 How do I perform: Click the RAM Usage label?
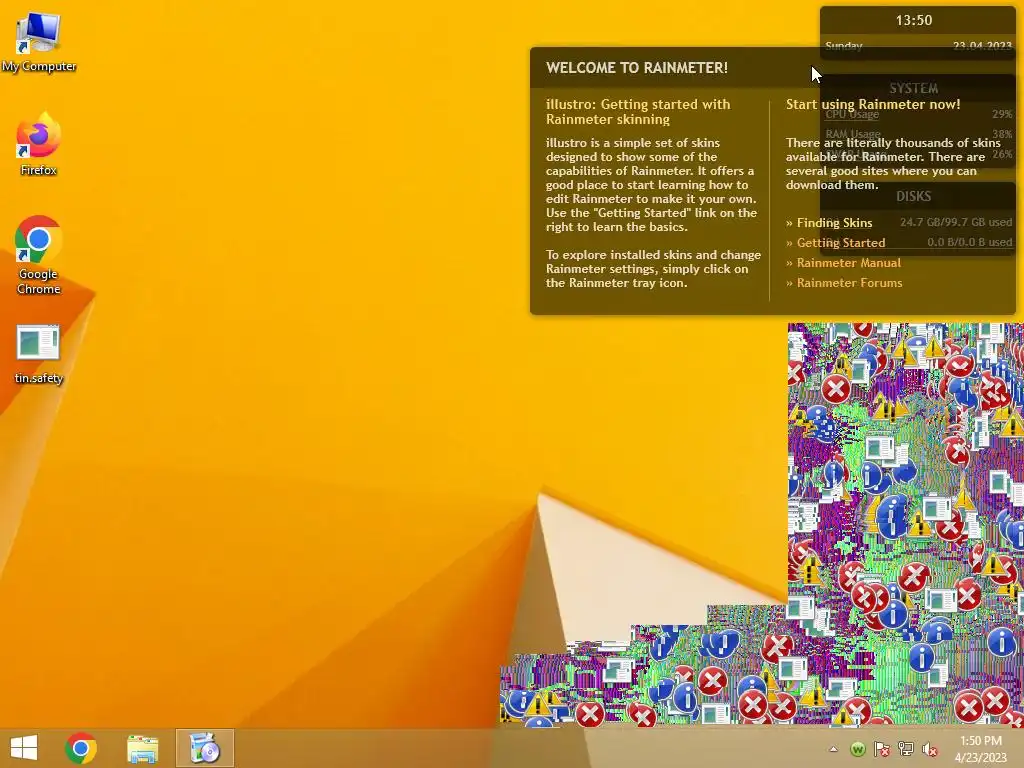tap(853, 134)
